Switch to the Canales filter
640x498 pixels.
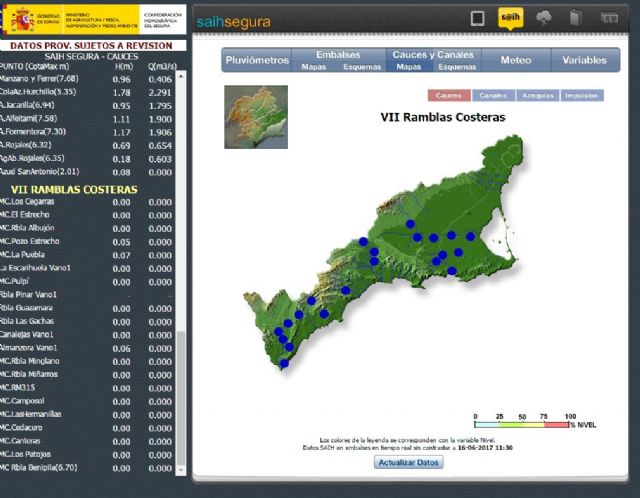click(492, 96)
